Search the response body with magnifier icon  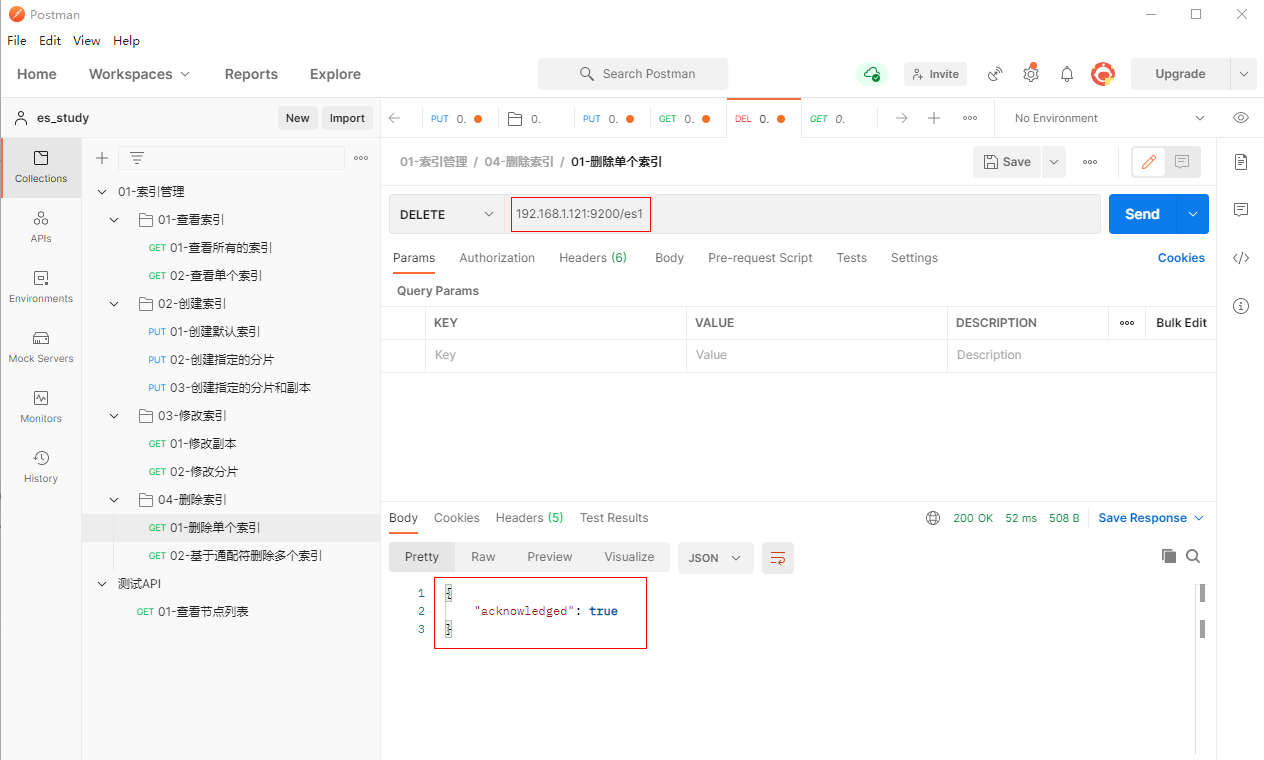pos(1193,556)
